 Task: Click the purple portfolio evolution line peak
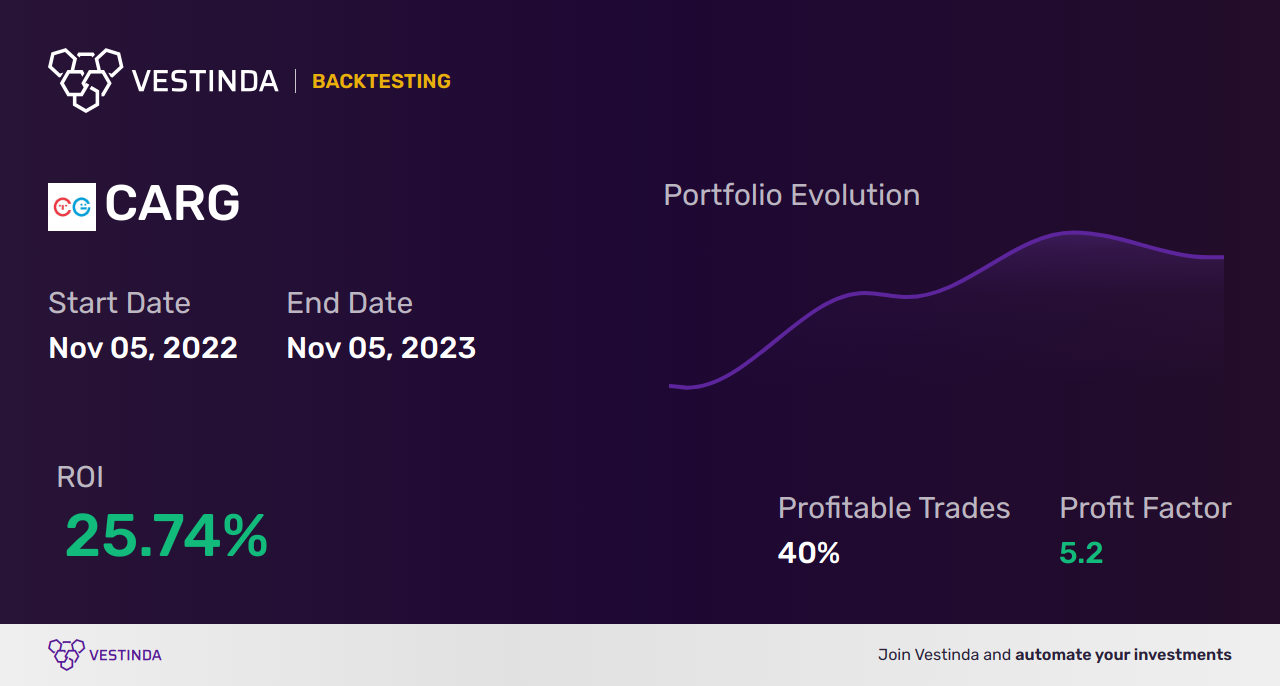coord(1075,233)
